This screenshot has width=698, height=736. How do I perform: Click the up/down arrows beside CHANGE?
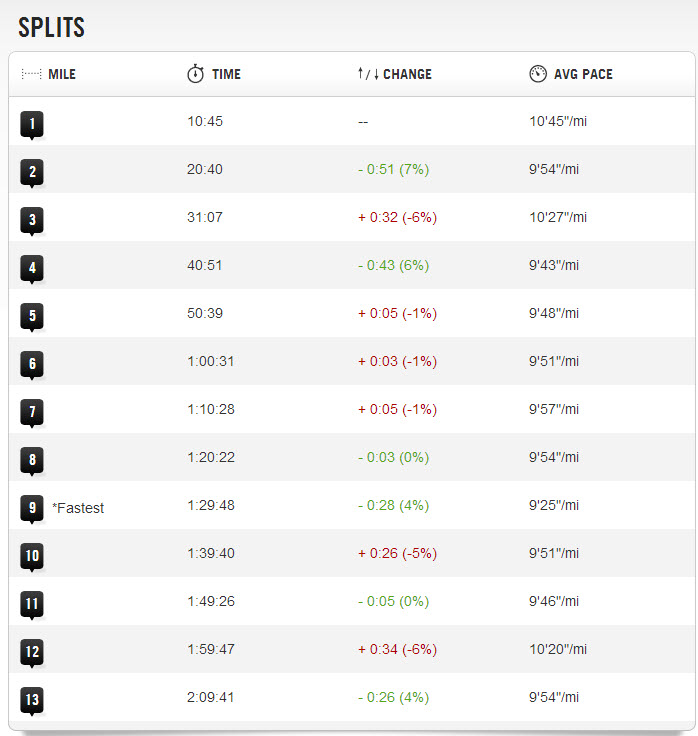(x=366, y=74)
